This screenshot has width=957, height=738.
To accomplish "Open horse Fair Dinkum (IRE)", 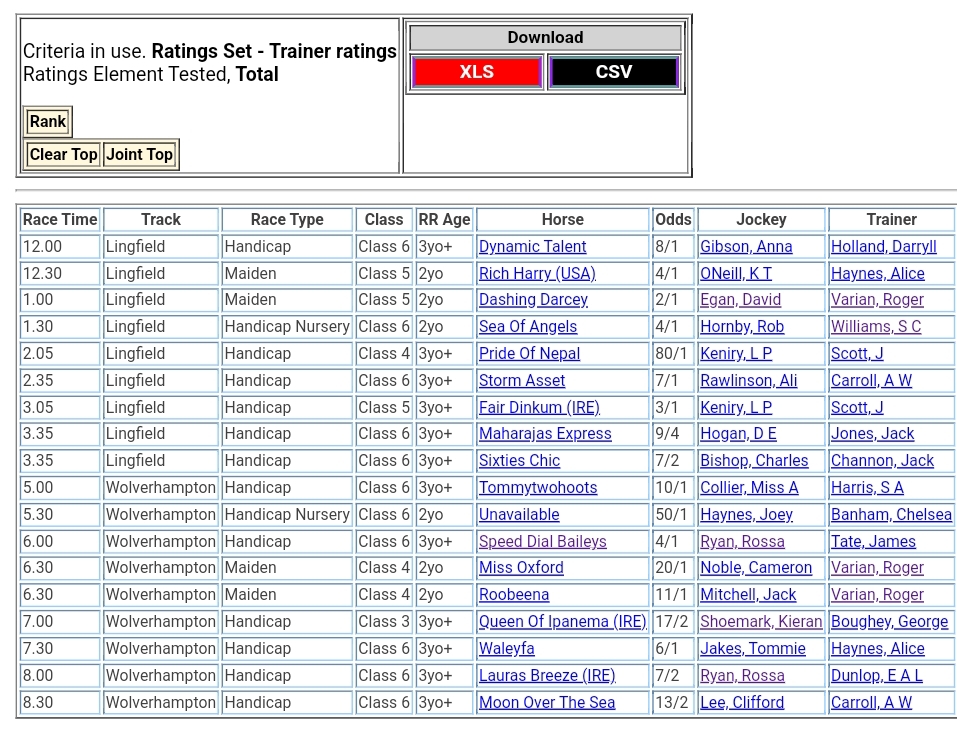I will [x=540, y=408].
